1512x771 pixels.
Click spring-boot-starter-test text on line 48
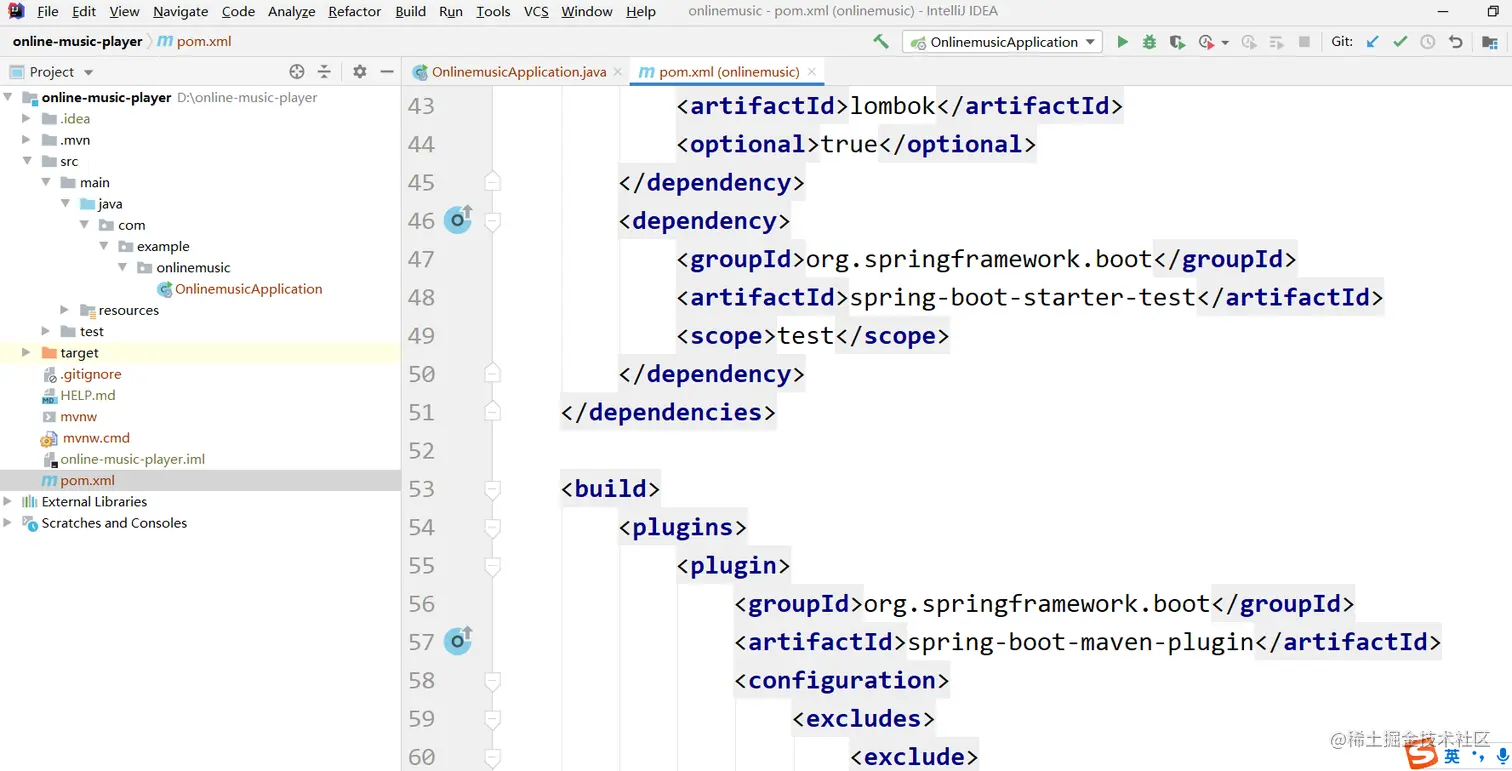click(x=1023, y=297)
